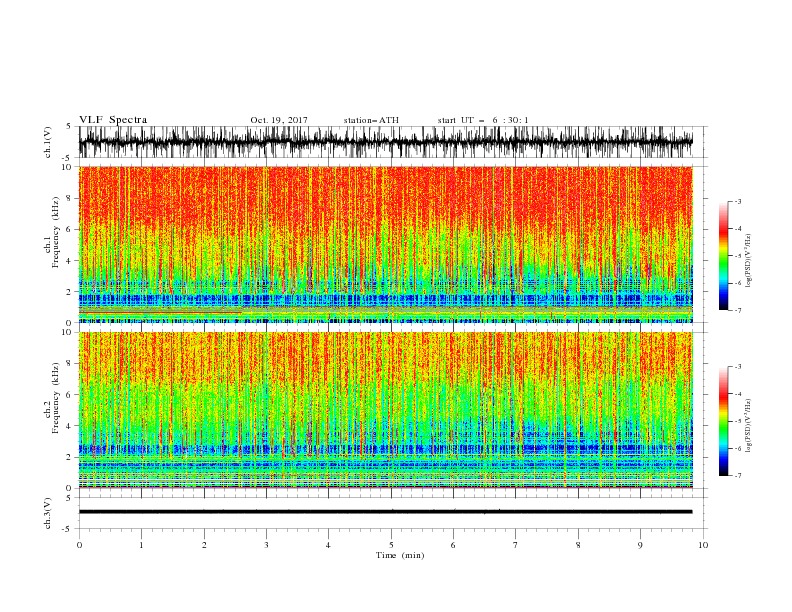Click the ch.2 PSD color bar
The image size is (792, 612).
(x=723, y=421)
